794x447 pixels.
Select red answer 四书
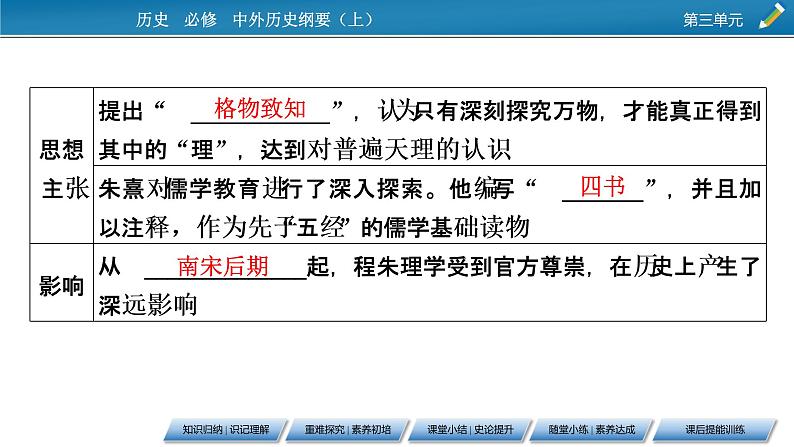click(602, 186)
